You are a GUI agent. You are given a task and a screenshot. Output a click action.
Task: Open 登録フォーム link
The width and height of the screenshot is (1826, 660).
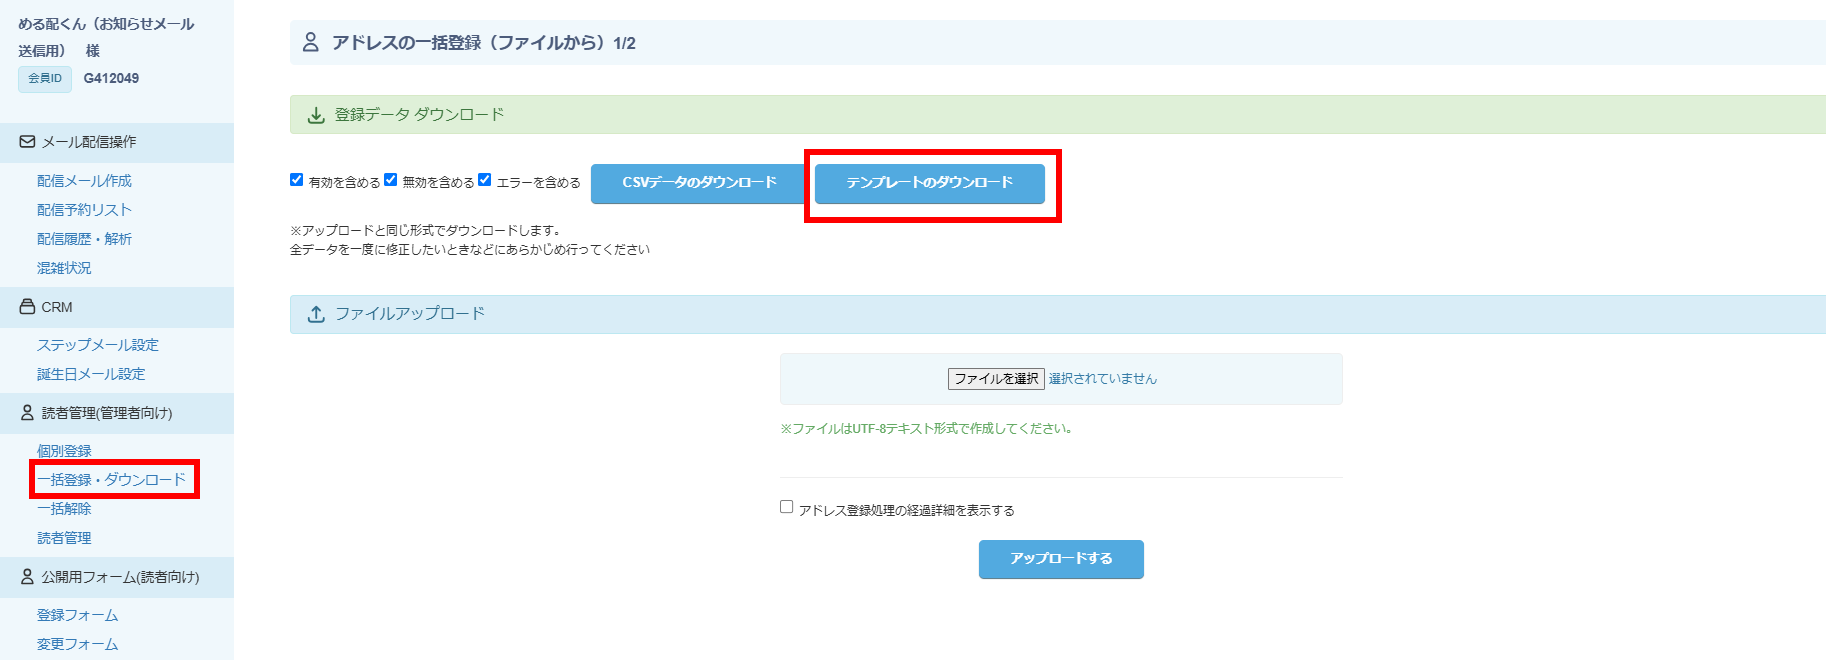(77, 615)
